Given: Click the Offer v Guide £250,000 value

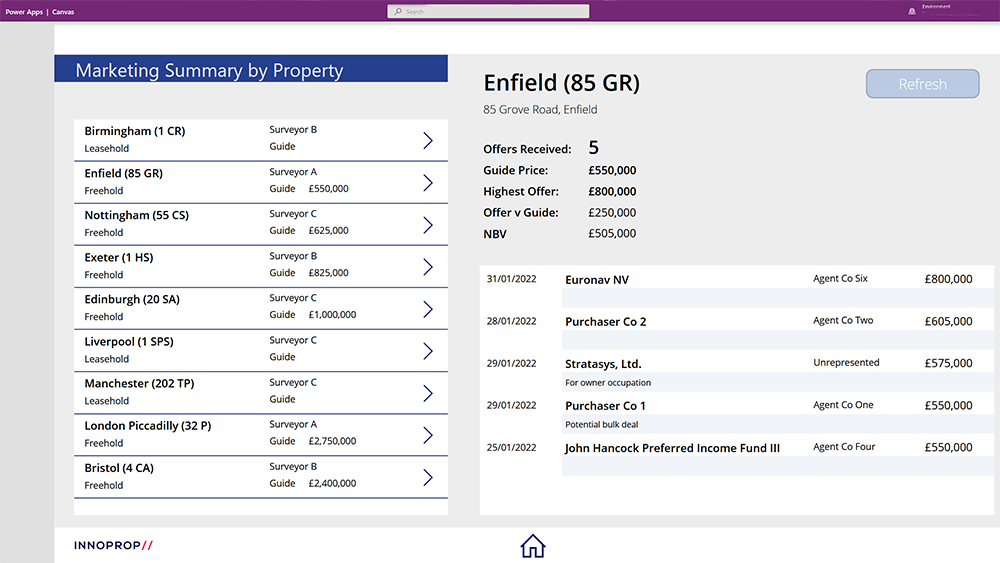Looking at the screenshot, I should [x=612, y=212].
